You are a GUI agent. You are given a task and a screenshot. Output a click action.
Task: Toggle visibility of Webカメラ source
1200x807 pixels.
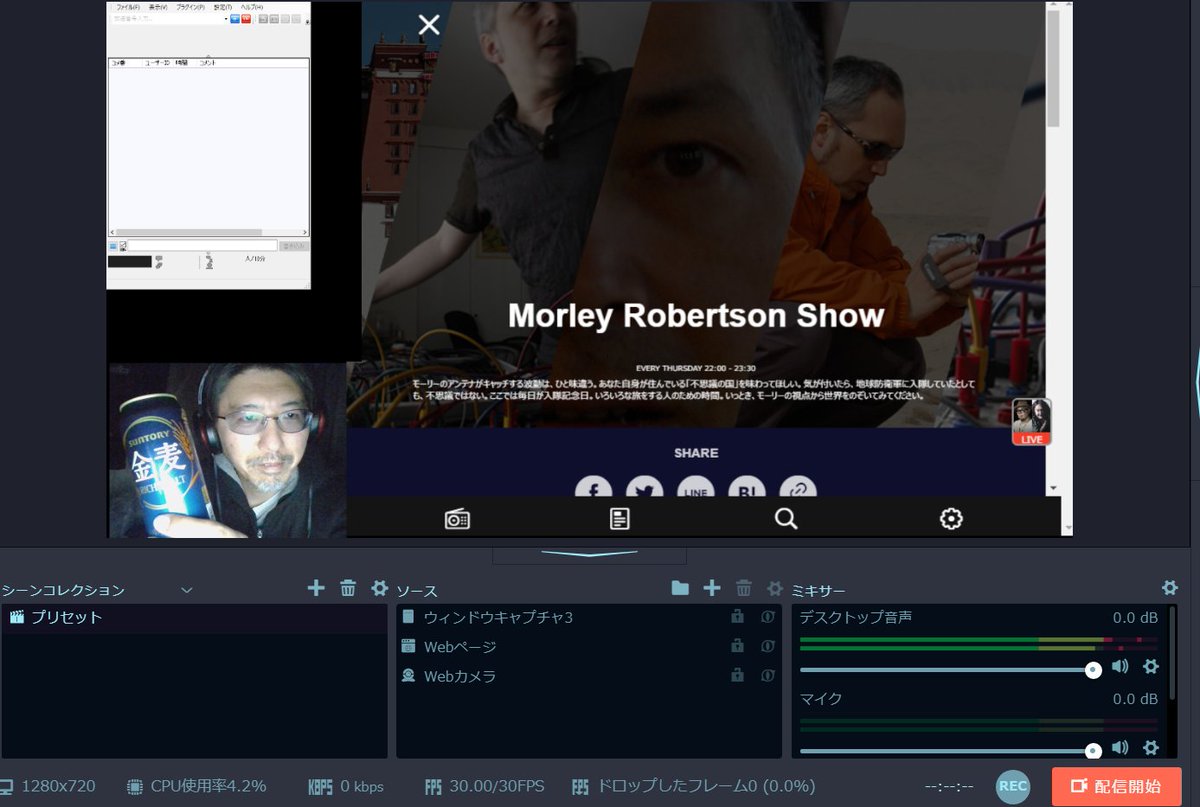tap(768, 675)
